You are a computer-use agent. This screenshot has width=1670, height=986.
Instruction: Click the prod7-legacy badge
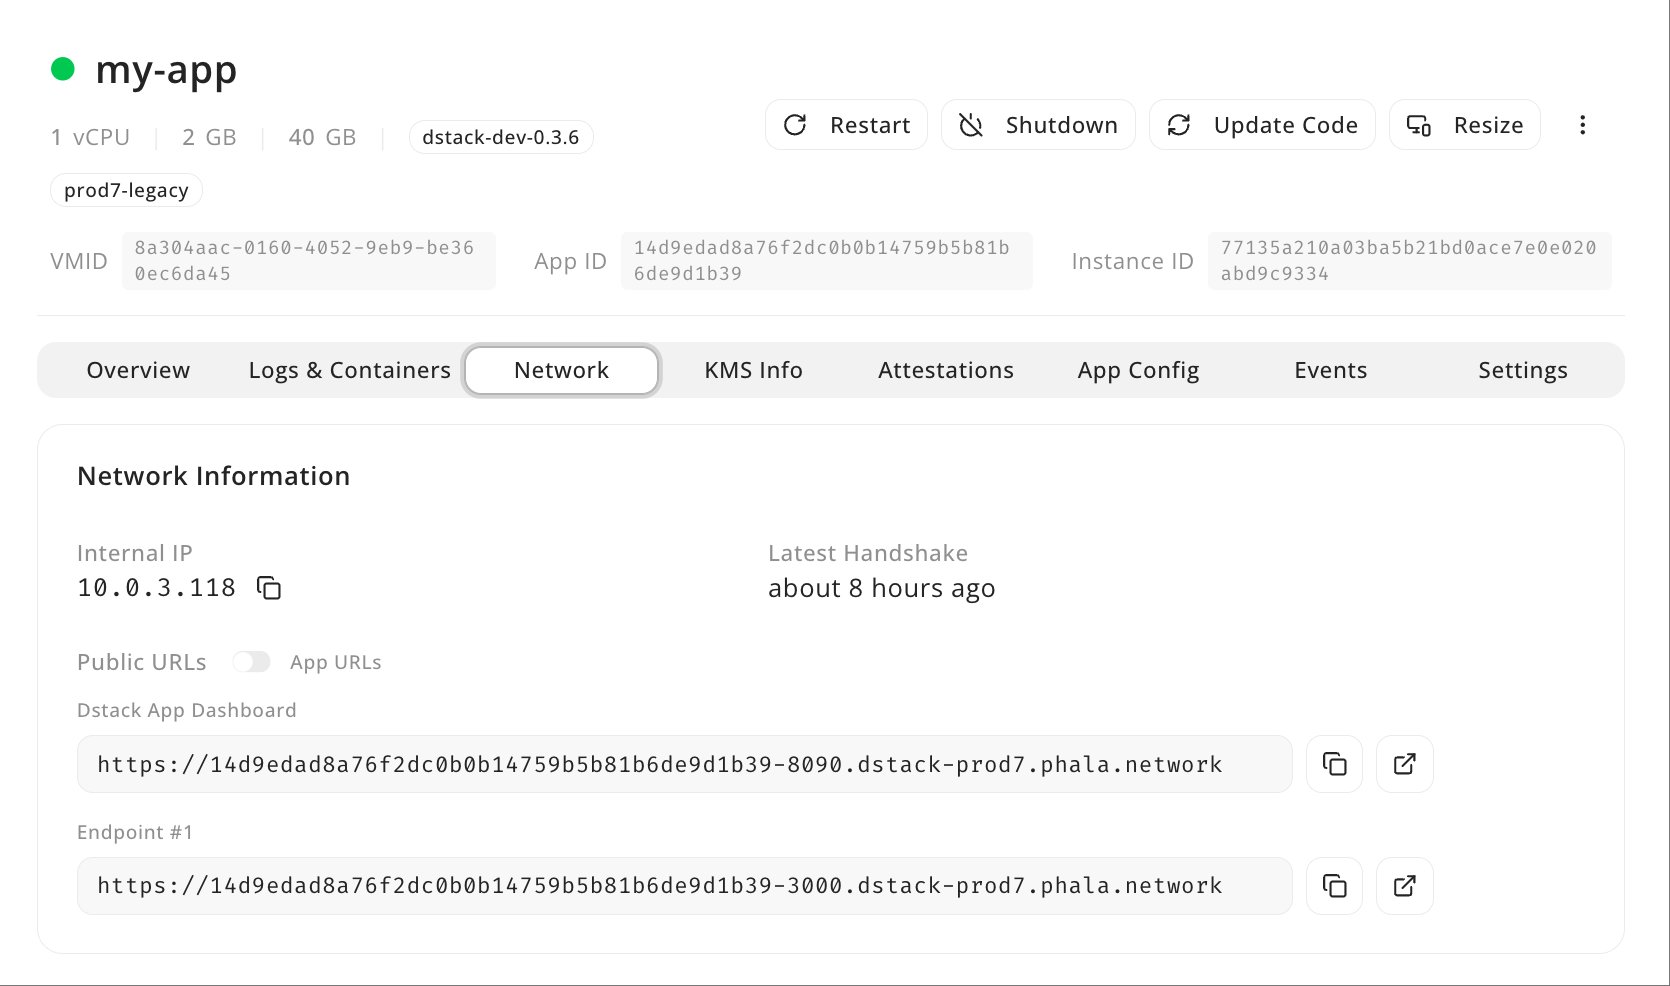click(x=126, y=190)
